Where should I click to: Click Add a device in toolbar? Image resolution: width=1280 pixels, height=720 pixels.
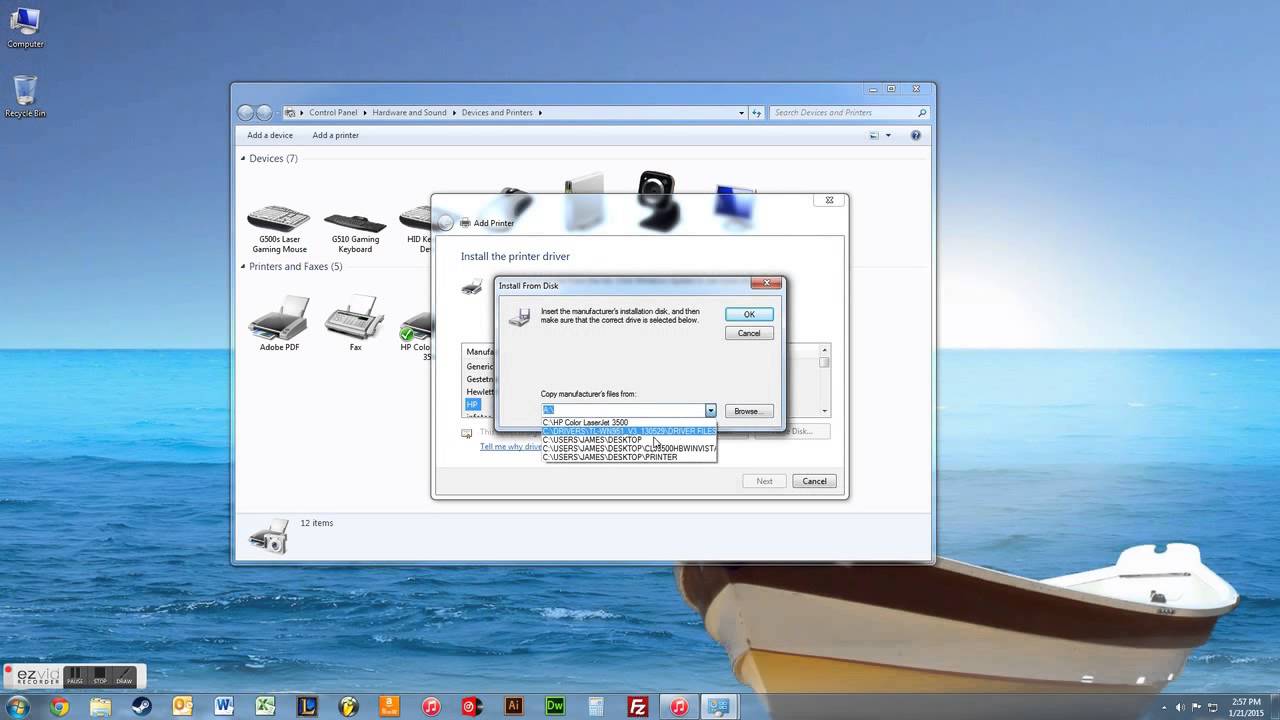270,135
